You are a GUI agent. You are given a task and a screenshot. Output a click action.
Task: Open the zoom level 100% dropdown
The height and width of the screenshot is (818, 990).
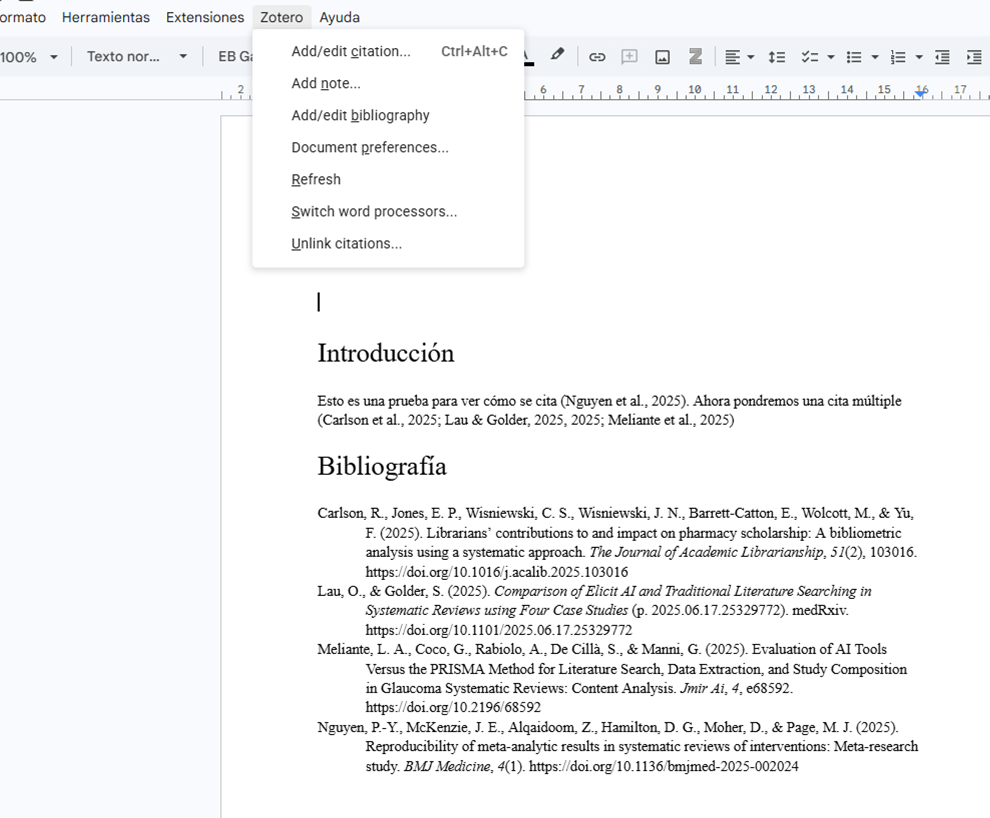click(30, 57)
